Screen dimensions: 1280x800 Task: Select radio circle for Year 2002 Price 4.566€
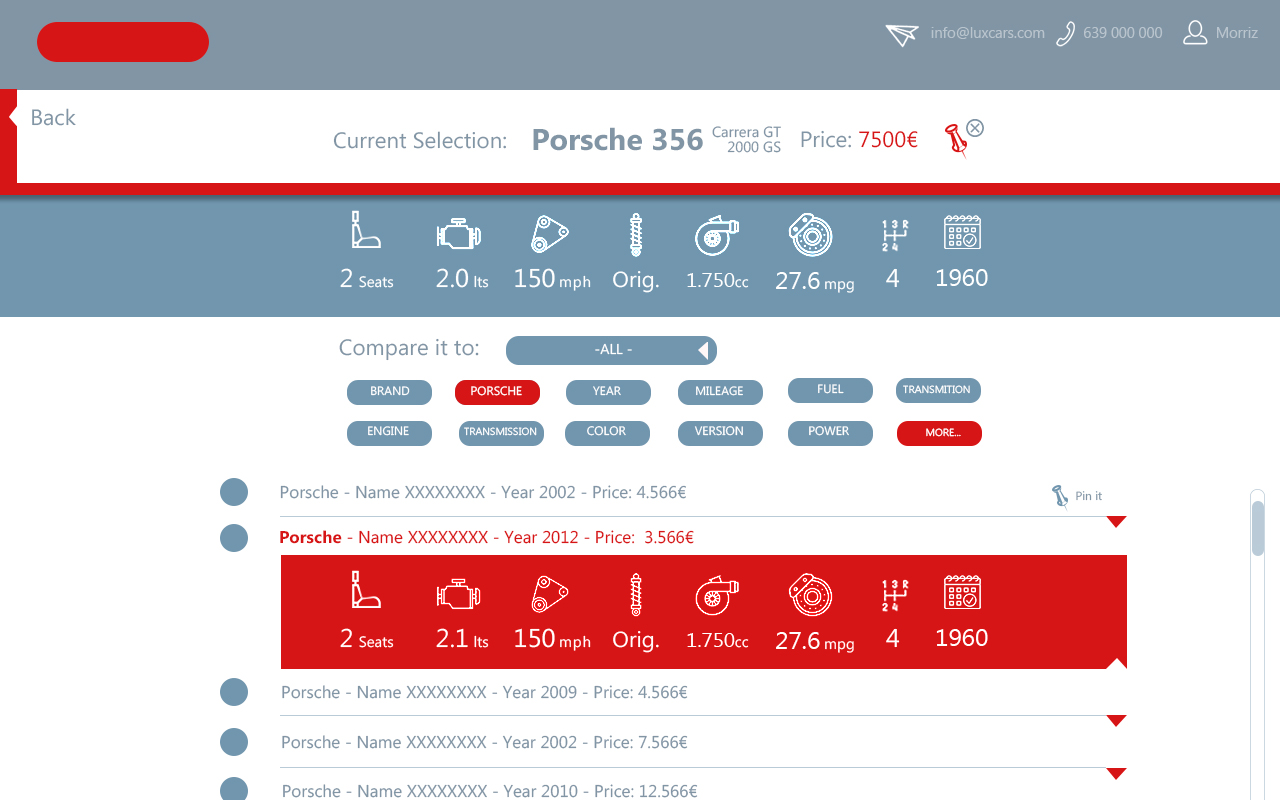pos(234,492)
